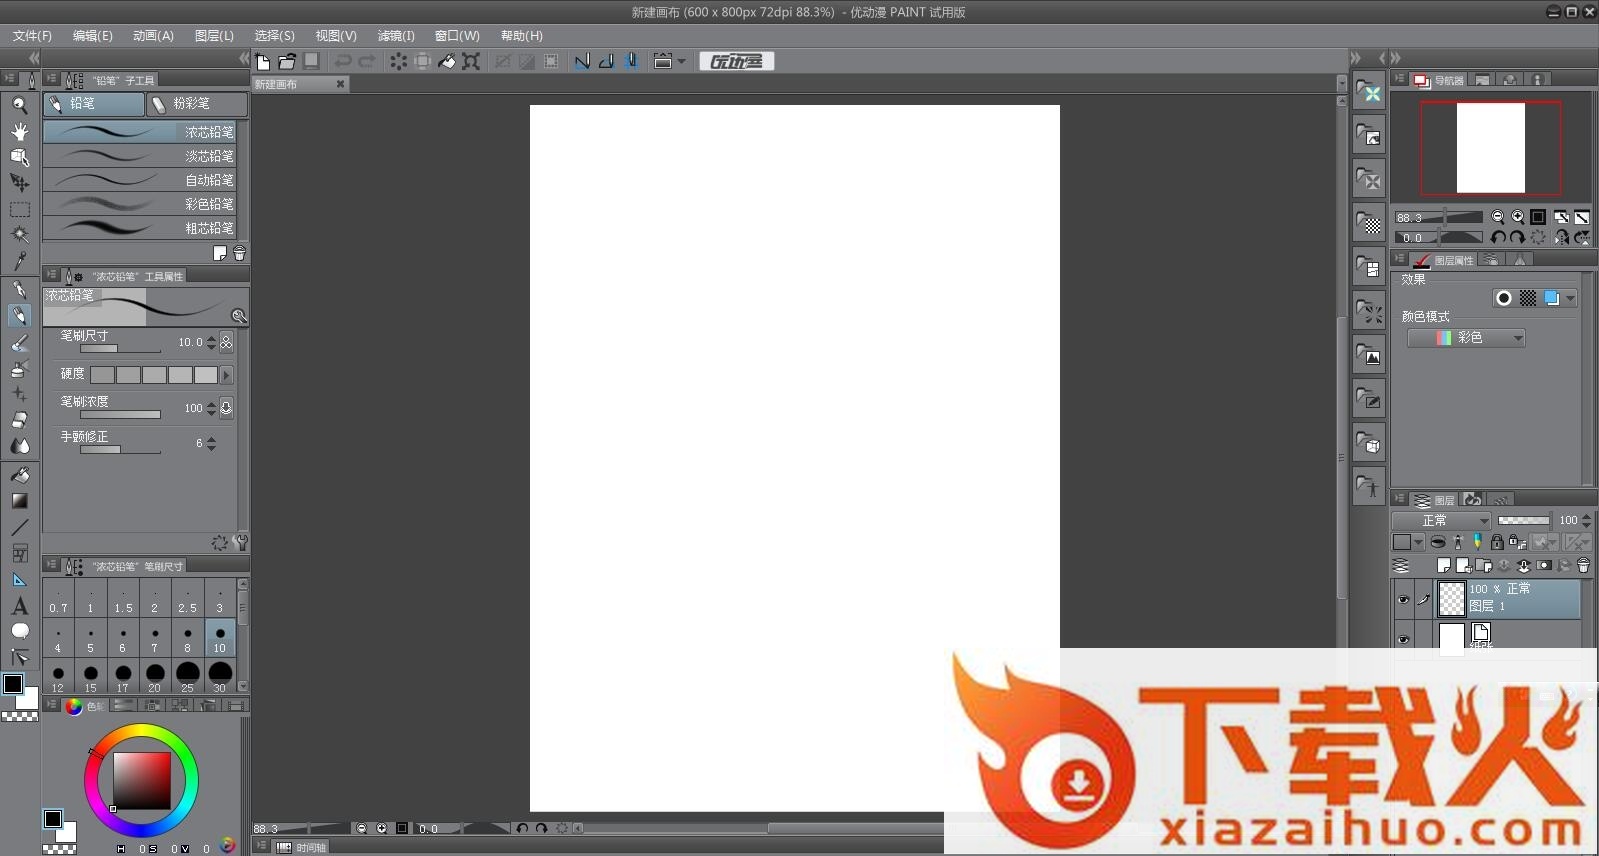This screenshot has width=1599, height=856.
Task: Select the Gradient tool
Action: point(19,501)
